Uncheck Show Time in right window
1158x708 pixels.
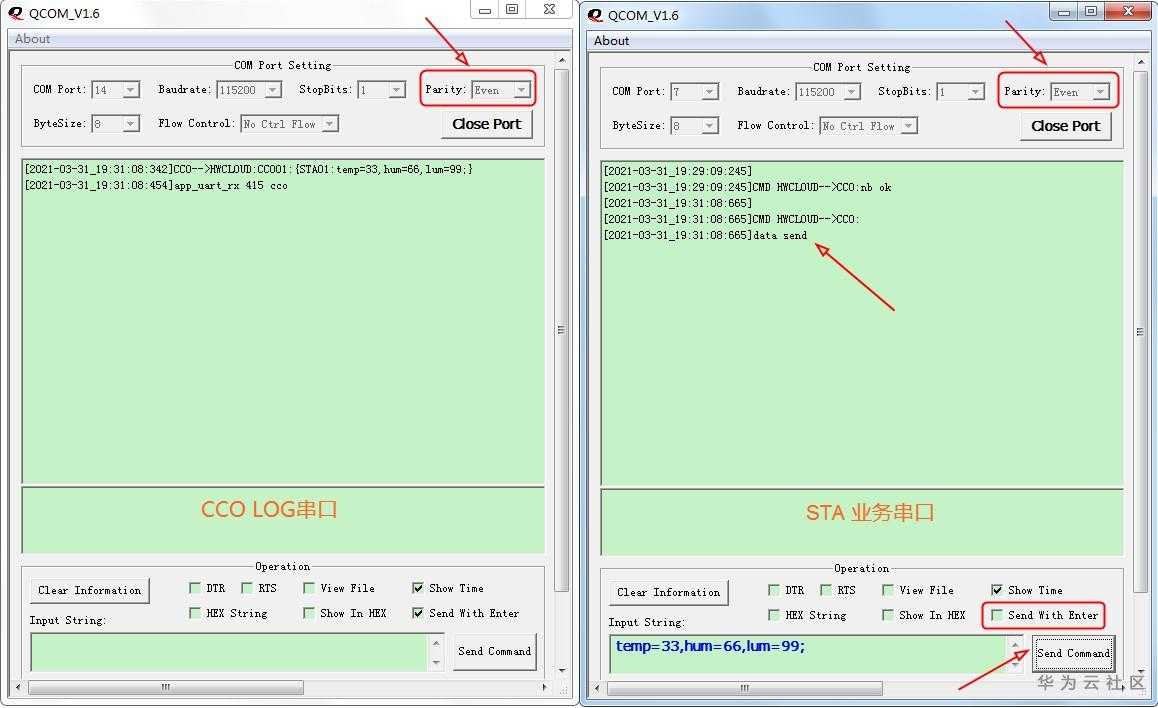pos(997,590)
